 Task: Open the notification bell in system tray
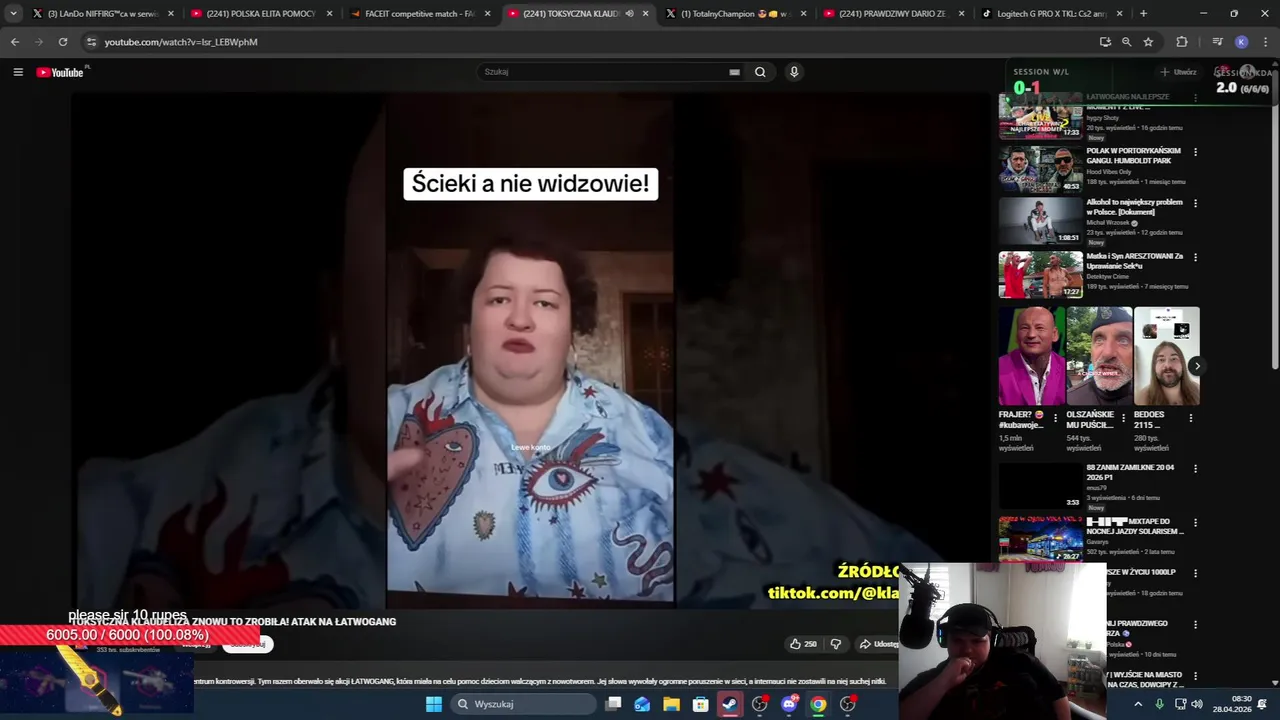click(x=1262, y=704)
